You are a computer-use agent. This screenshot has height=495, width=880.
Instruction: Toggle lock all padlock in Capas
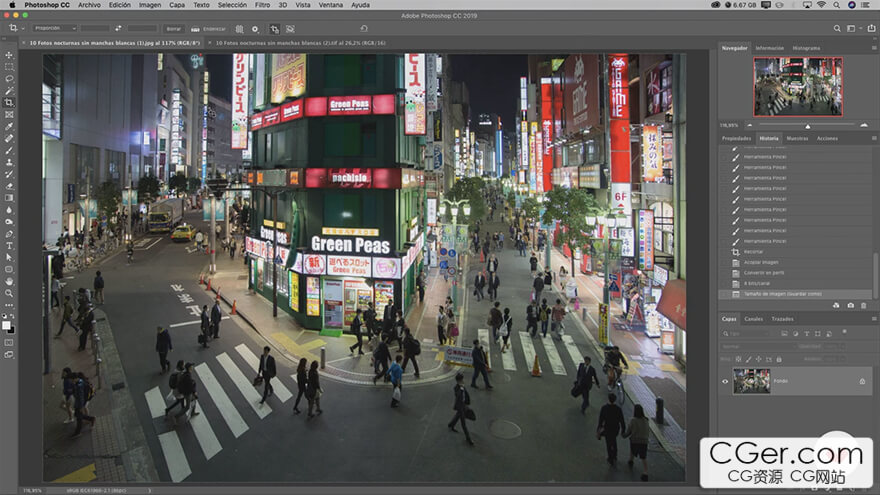[779, 359]
